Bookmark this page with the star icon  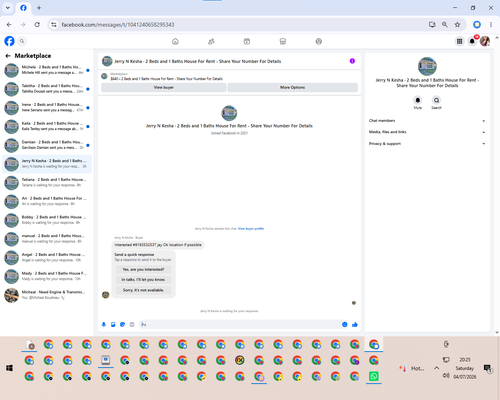click(x=457, y=25)
